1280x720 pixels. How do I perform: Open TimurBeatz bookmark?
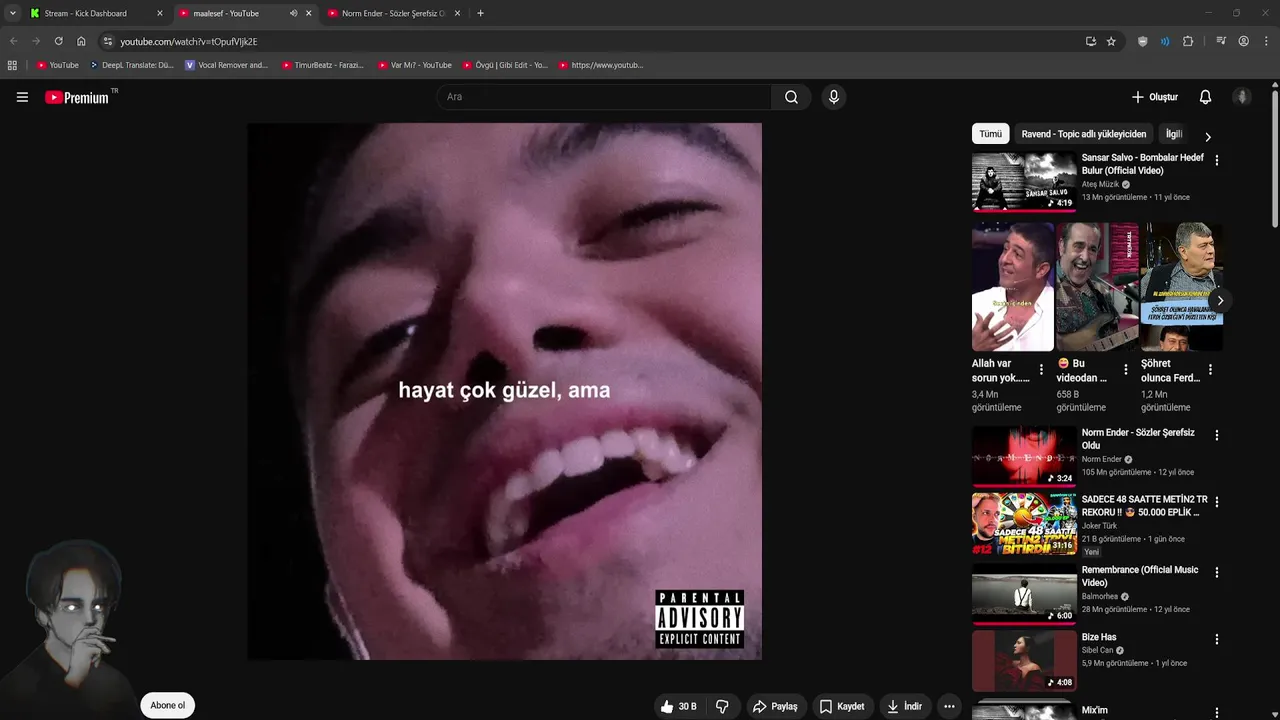(322, 65)
